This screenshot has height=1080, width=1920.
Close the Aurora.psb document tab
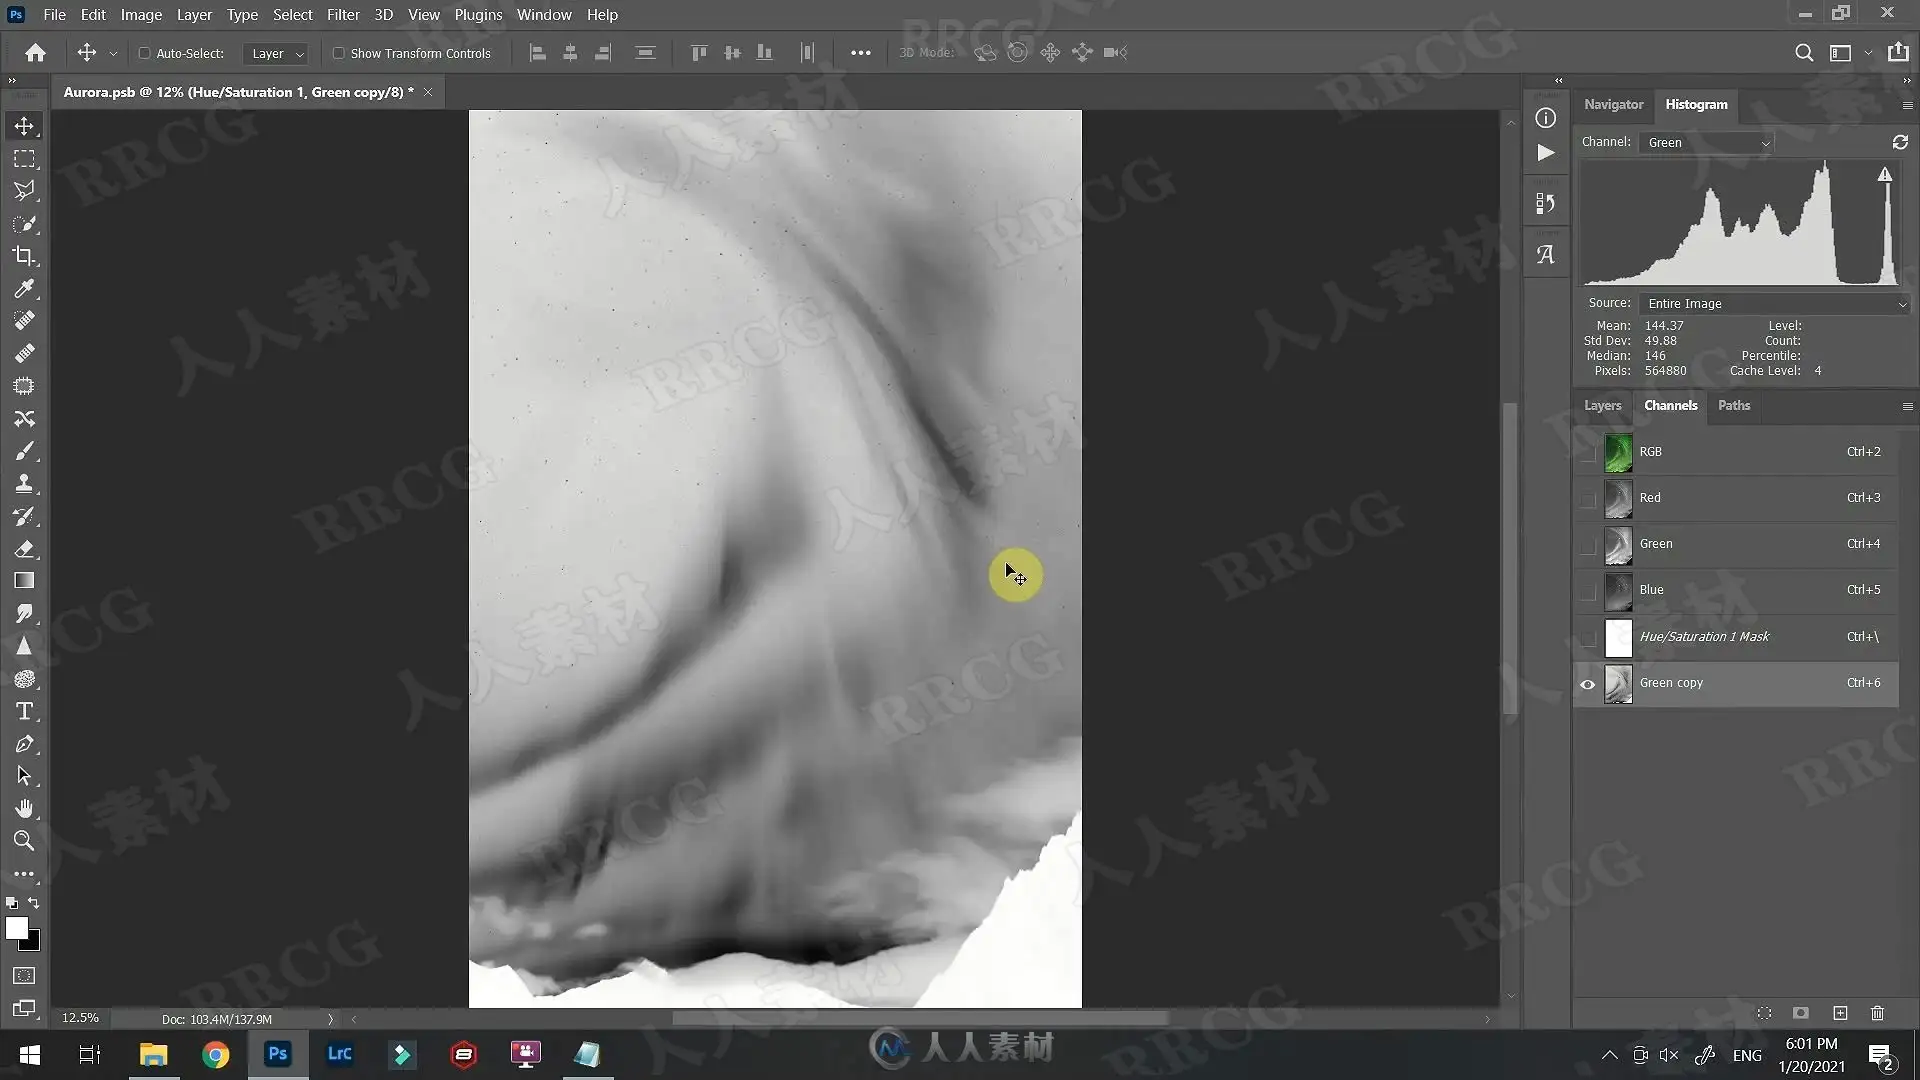tap(428, 92)
